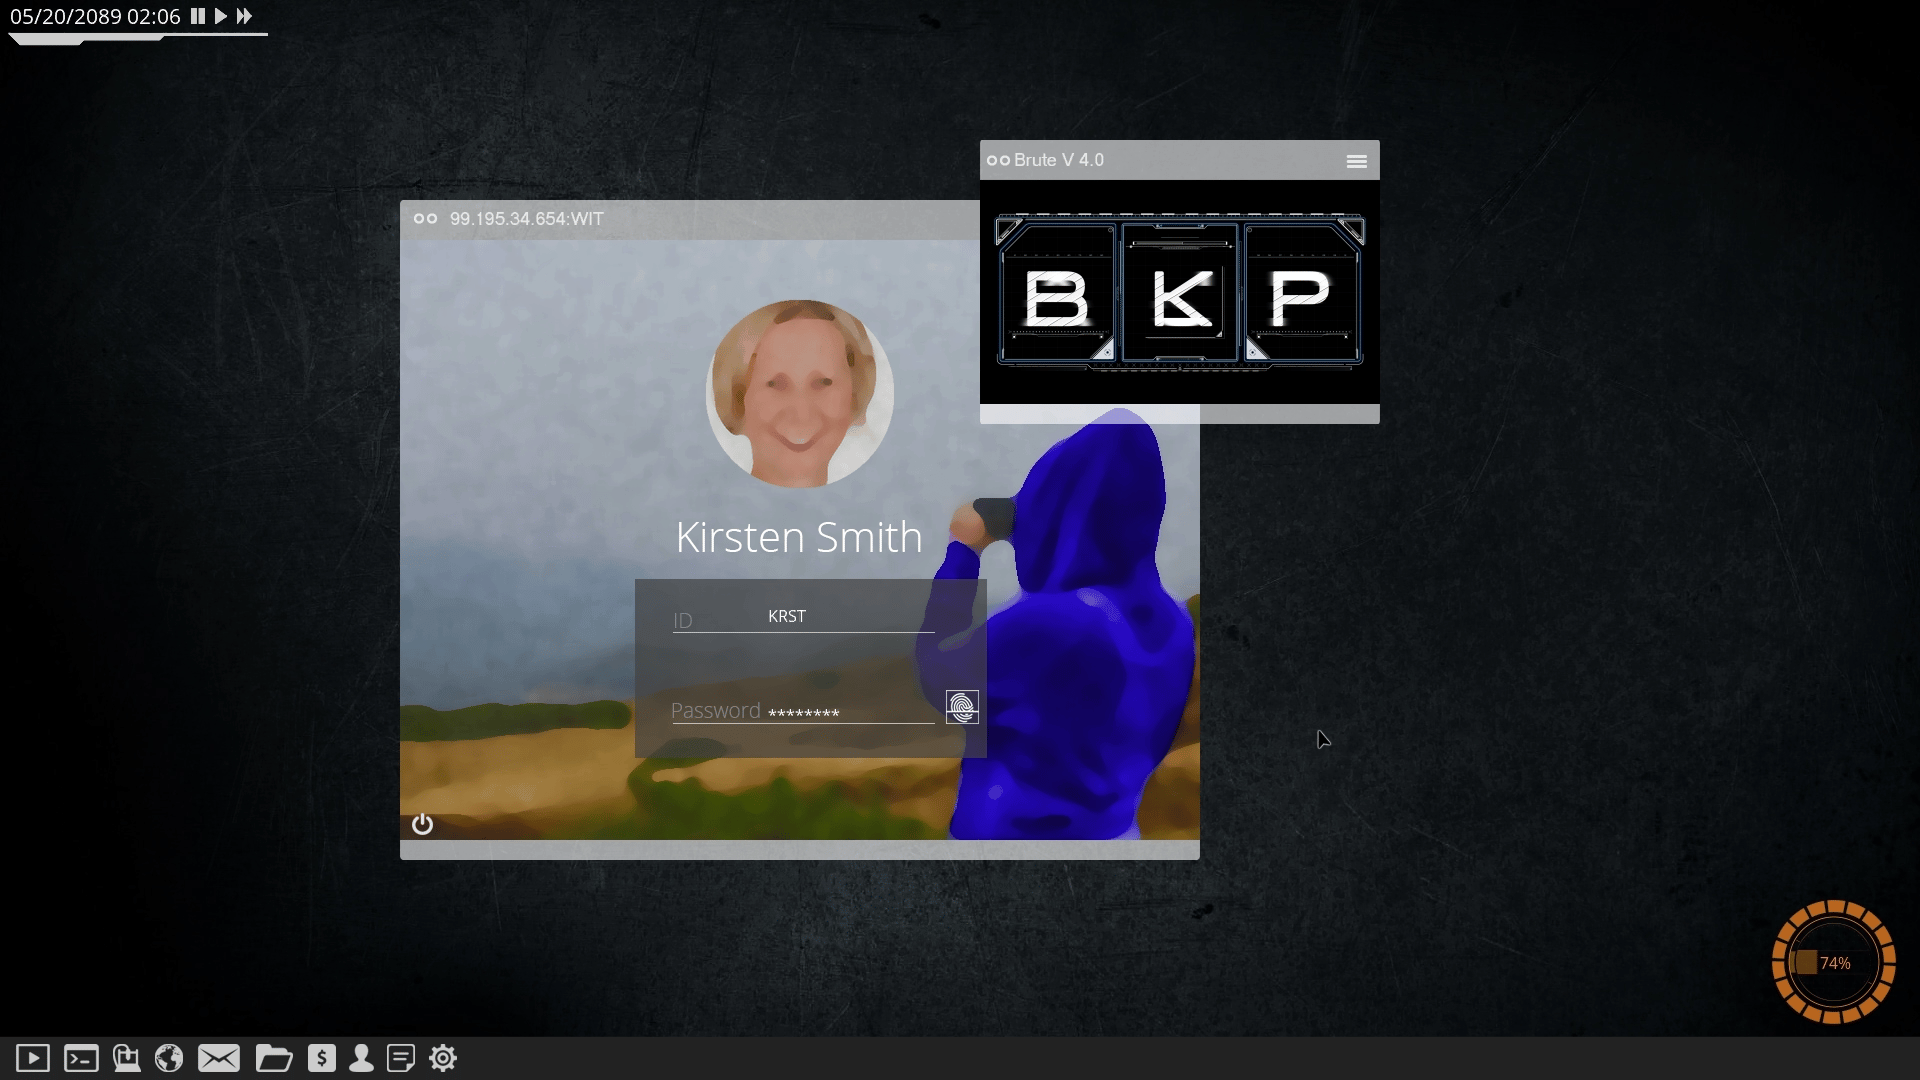Open the Brute V 4.0 hamburger menu
The image size is (1920, 1080).
coord(1356,161)
